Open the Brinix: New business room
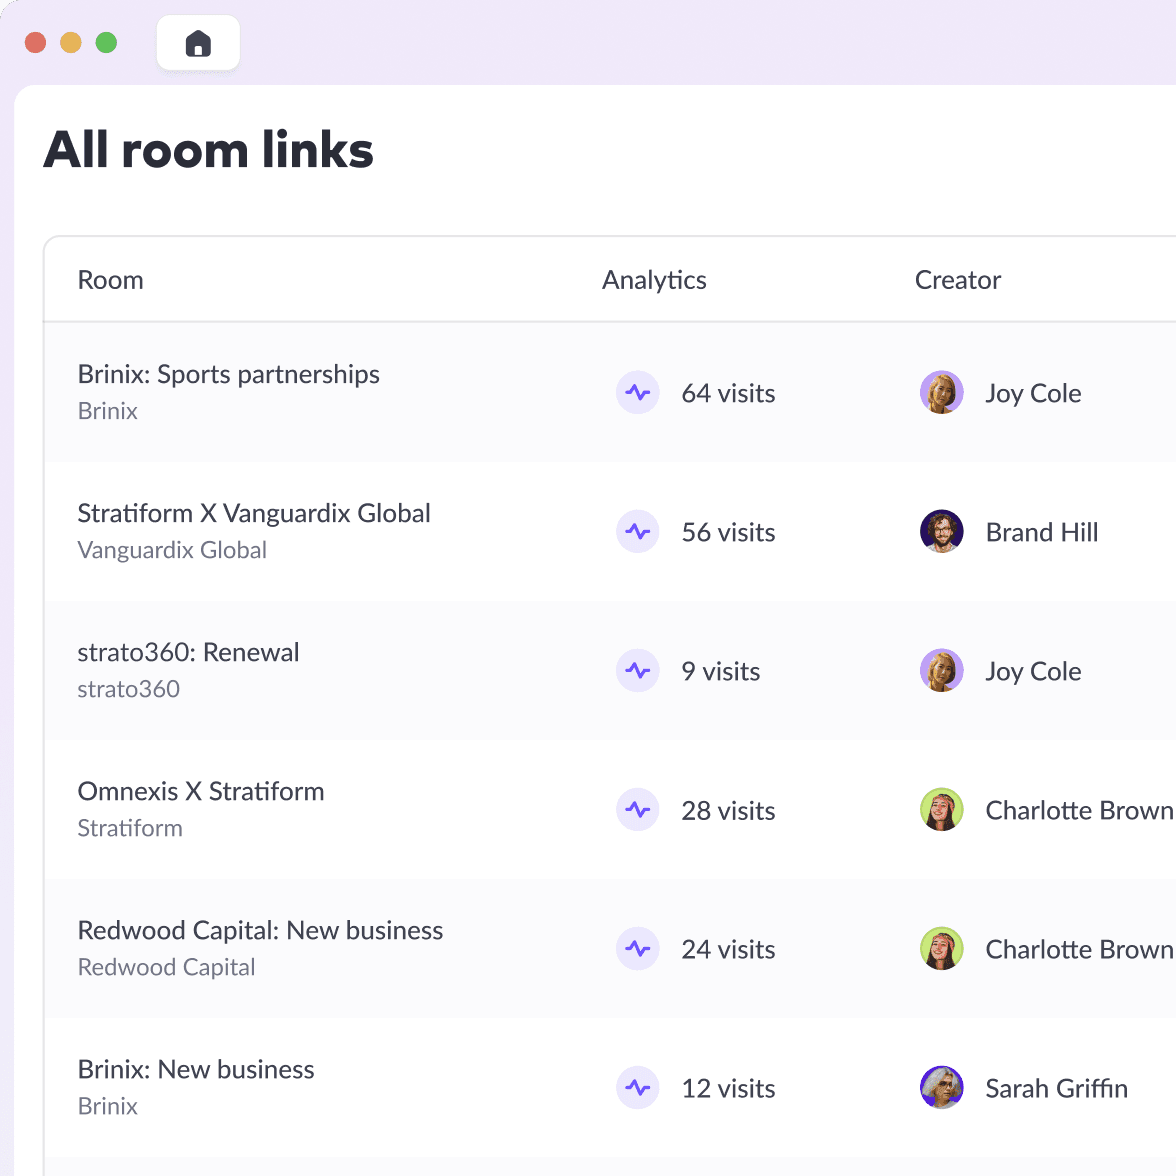 tap(196, 1070)
